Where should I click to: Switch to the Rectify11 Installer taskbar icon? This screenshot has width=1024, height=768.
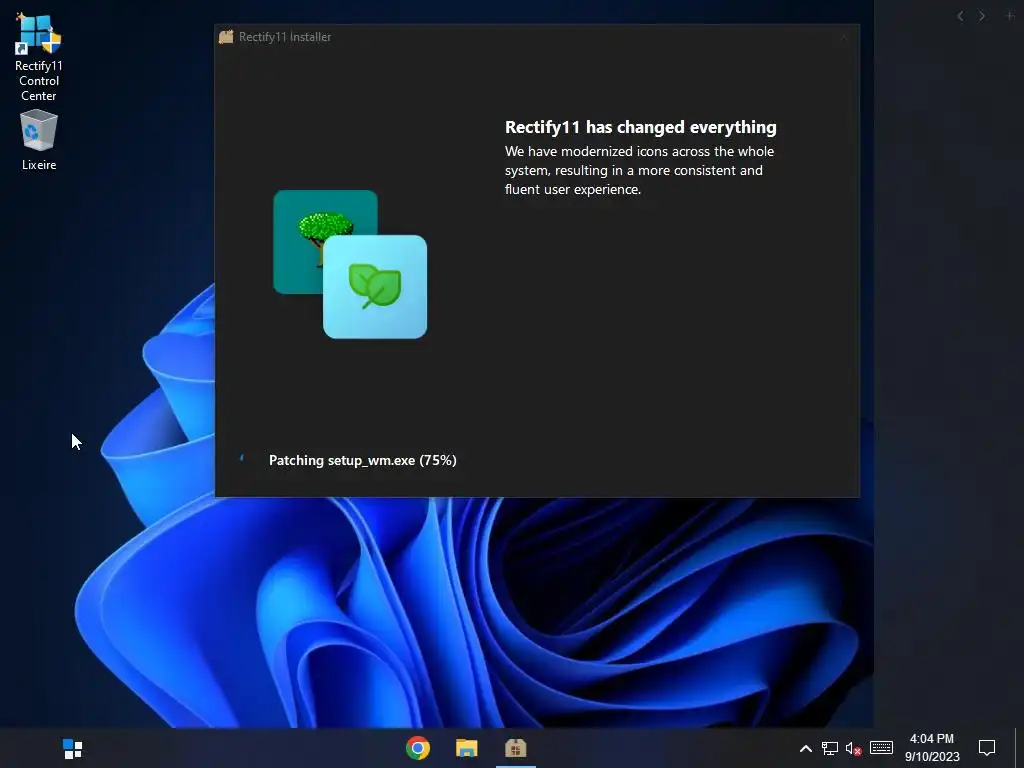pos(515,748)
